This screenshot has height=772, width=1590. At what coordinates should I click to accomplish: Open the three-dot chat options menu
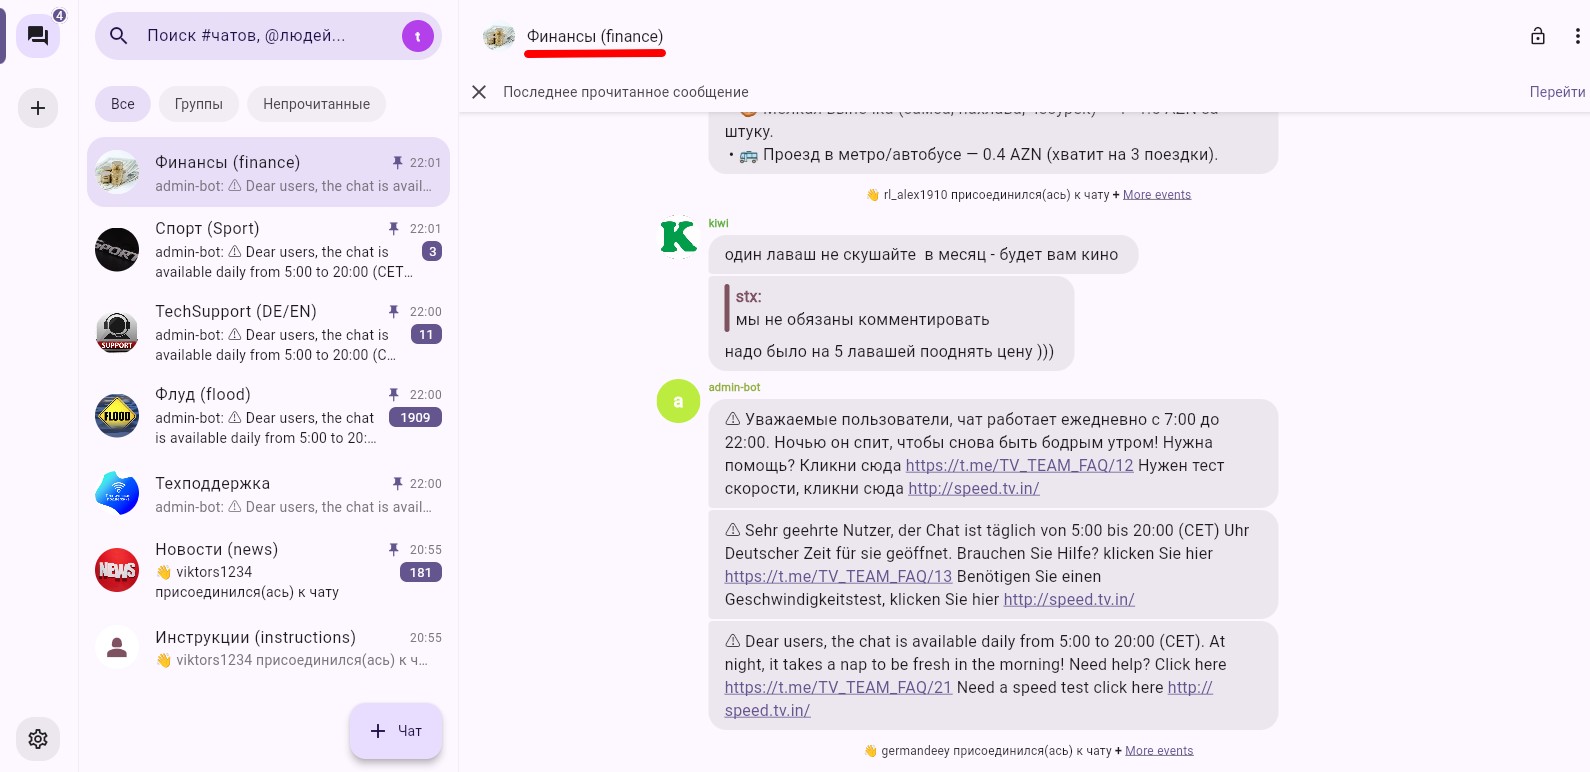(x=1577, y=36)
